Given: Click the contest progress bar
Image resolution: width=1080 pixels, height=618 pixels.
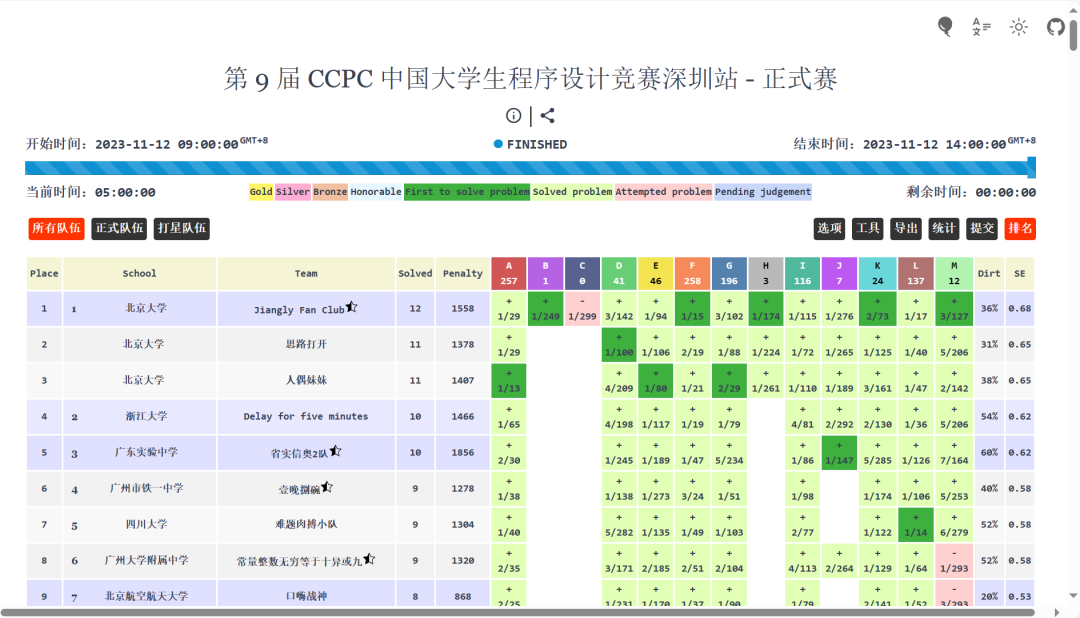Looking at the screenshot, I should click(x=530, y=168).
